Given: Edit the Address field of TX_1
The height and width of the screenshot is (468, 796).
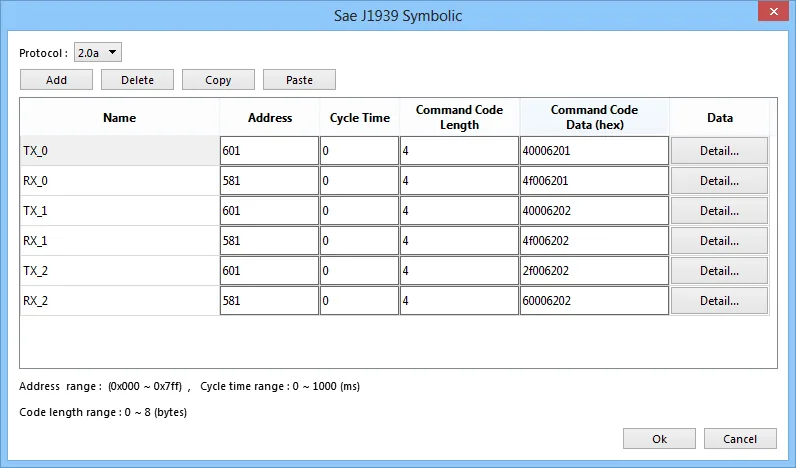Looking at the screenshot, I should (270, 211).
